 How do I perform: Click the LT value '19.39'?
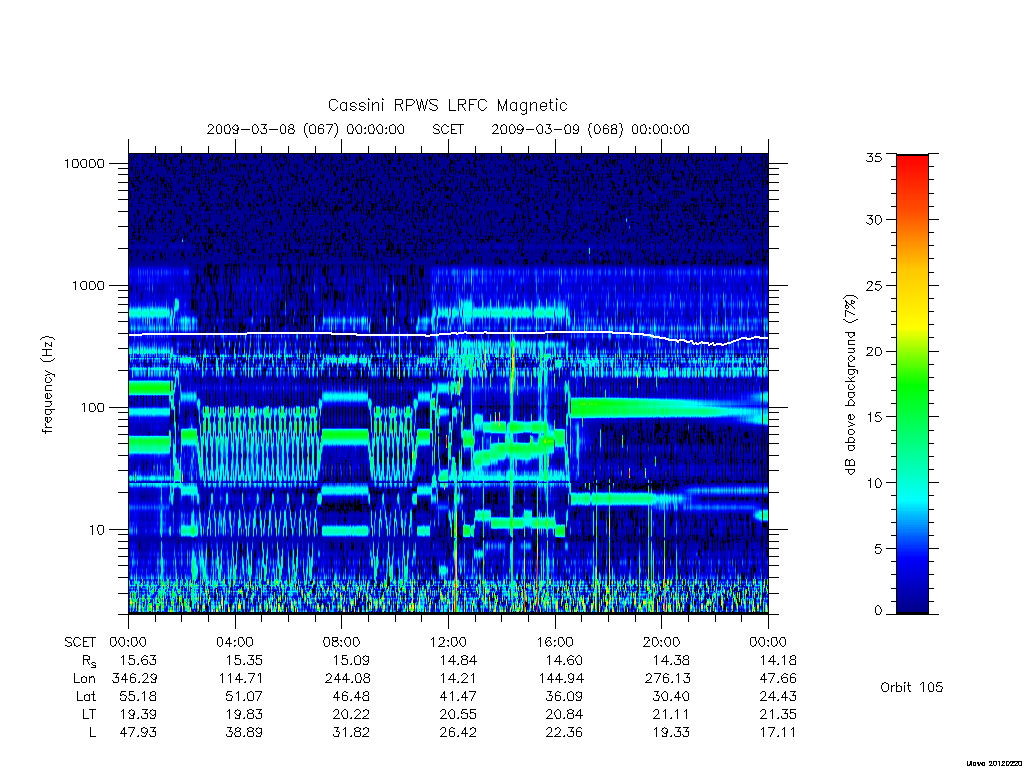(138, 714)
